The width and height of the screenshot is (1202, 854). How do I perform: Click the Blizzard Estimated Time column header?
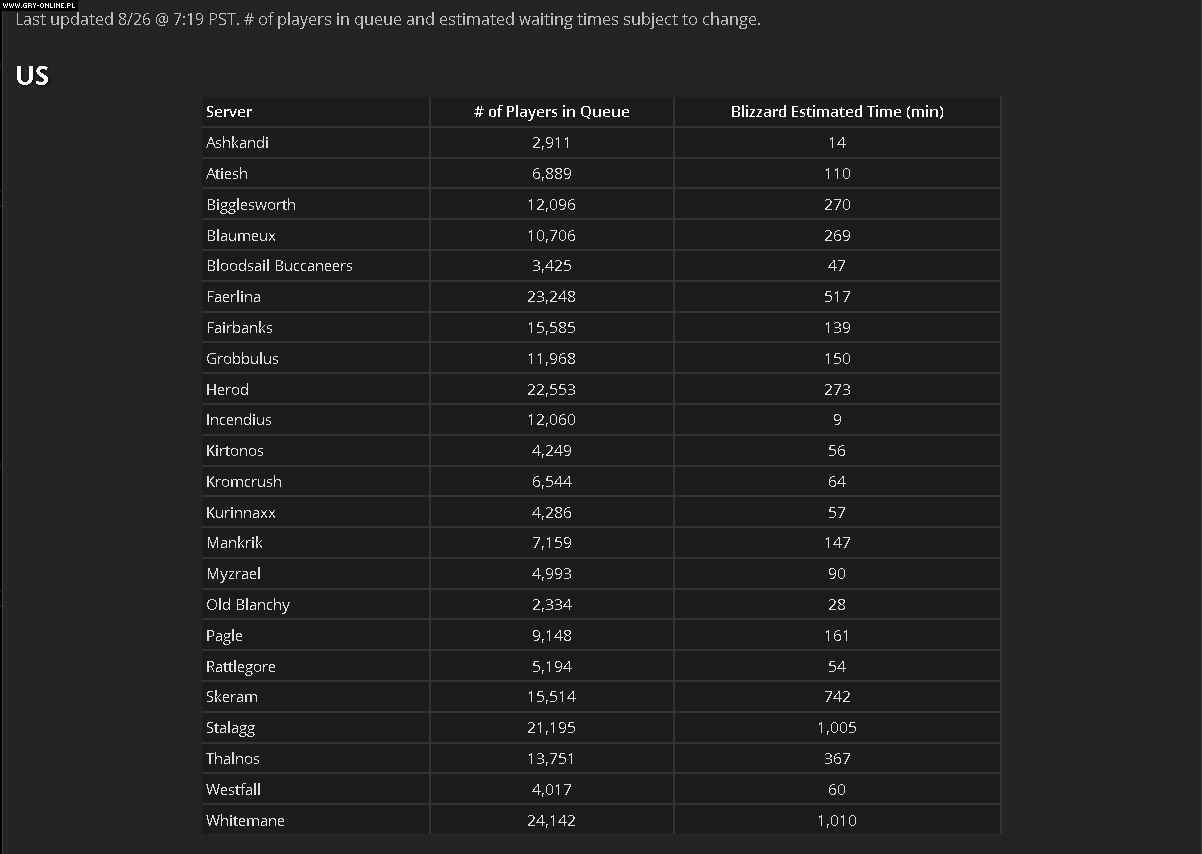click(837, 112)
